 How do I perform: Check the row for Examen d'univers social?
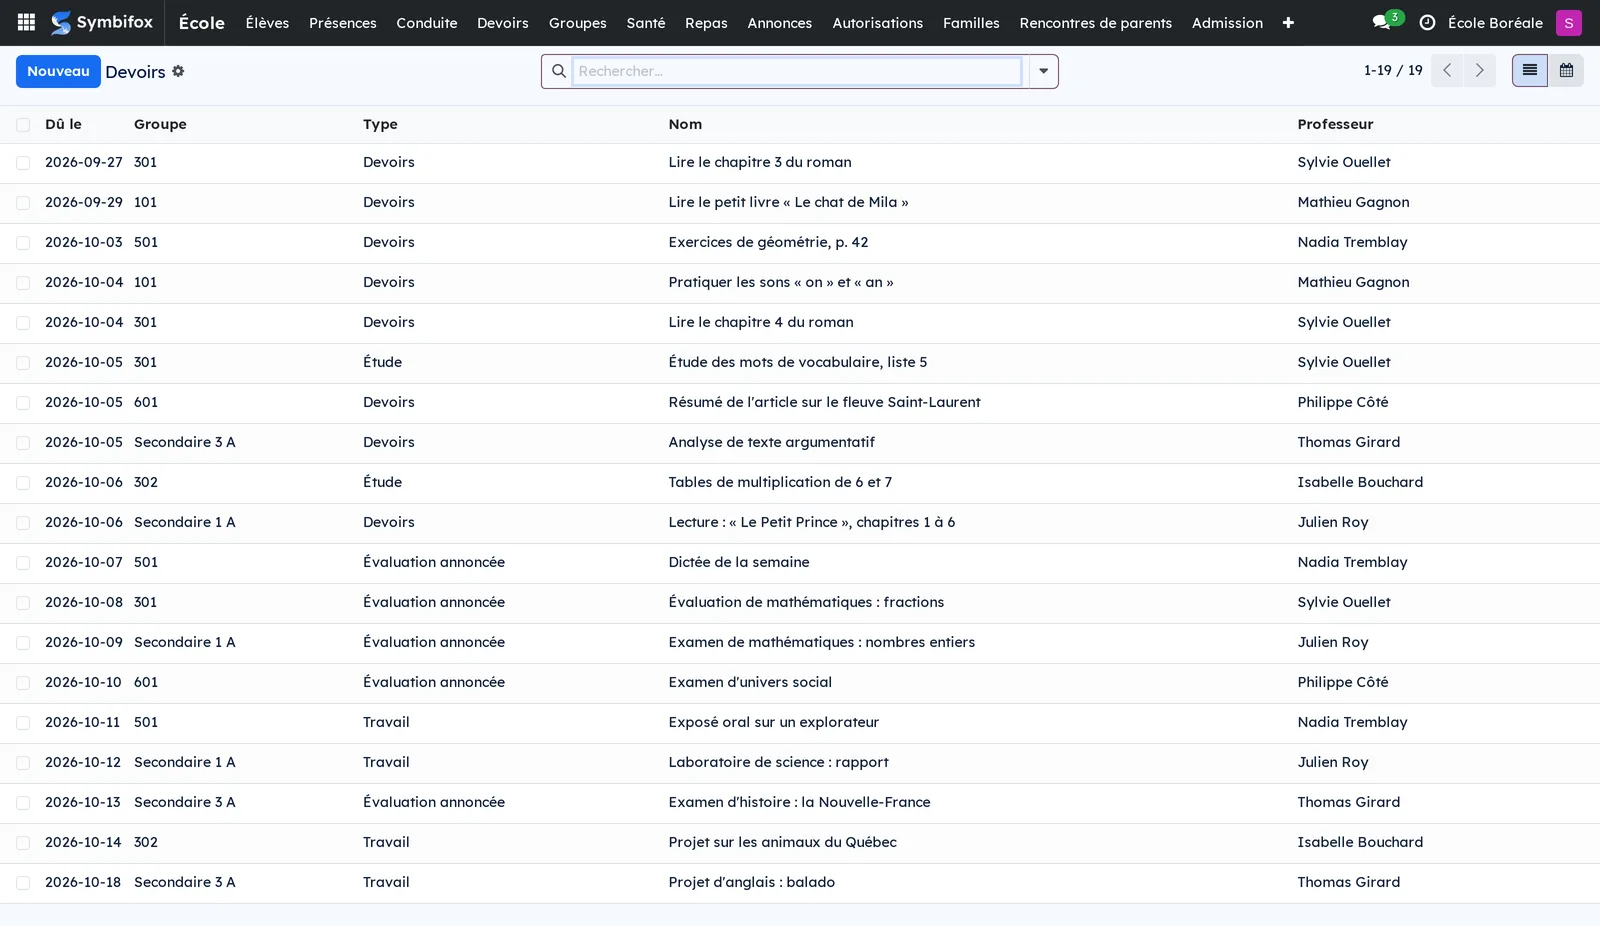pos(23,683)
